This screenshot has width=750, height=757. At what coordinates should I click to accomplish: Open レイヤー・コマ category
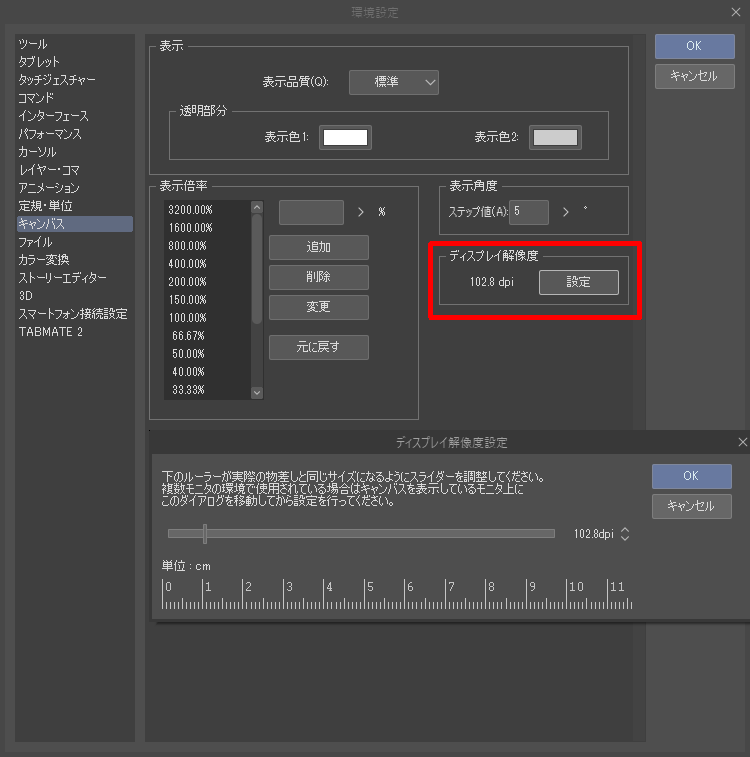[x=49, y=170]
